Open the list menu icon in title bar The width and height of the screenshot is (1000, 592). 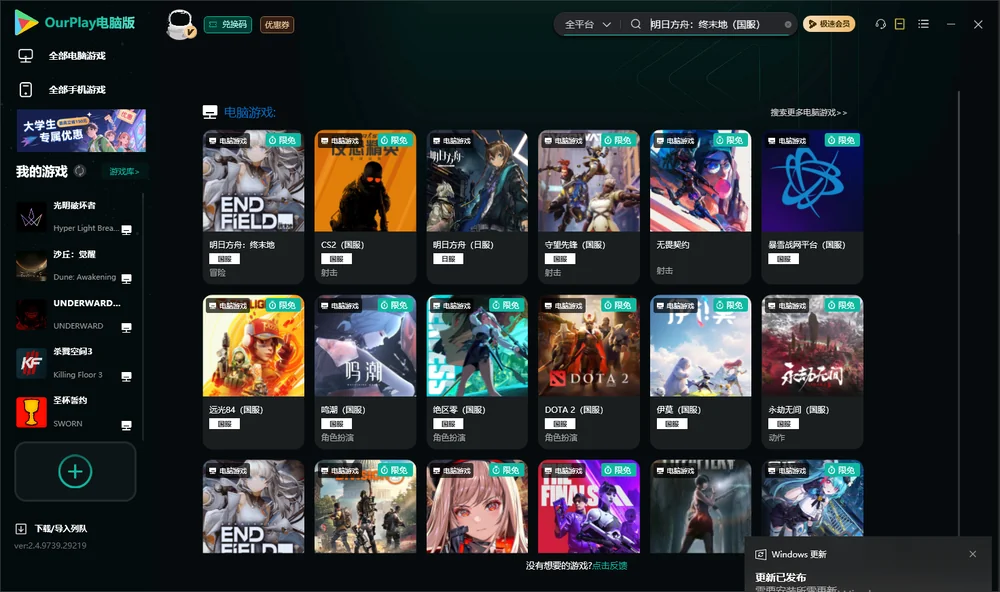[x=923, y=24]
